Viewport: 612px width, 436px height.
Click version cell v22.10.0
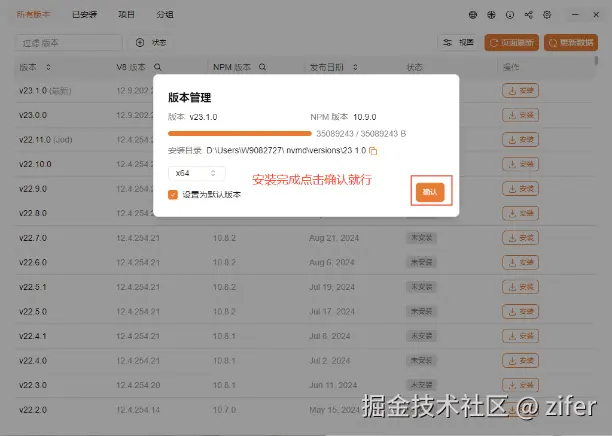[x=35, y=164]
